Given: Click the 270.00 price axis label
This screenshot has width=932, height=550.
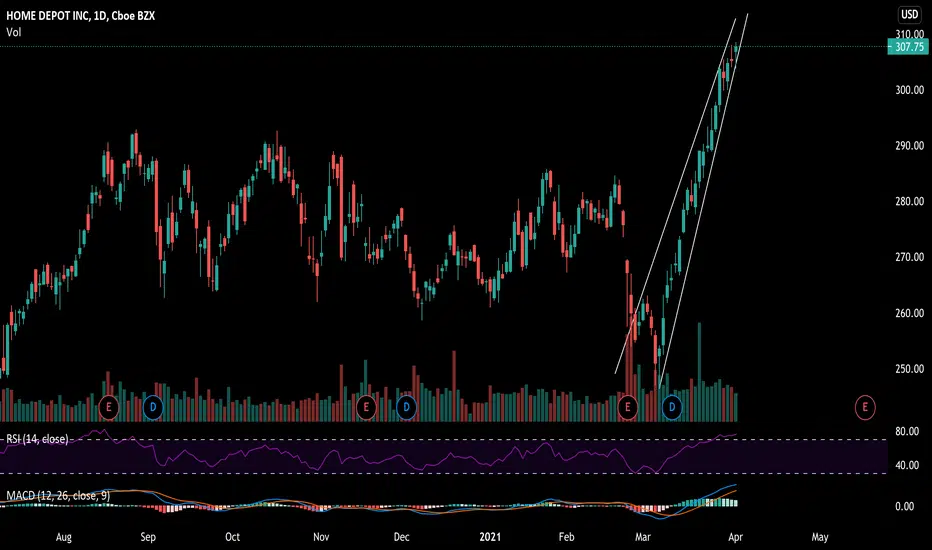Looking at the screenshot, I should (x=909, y=257).
